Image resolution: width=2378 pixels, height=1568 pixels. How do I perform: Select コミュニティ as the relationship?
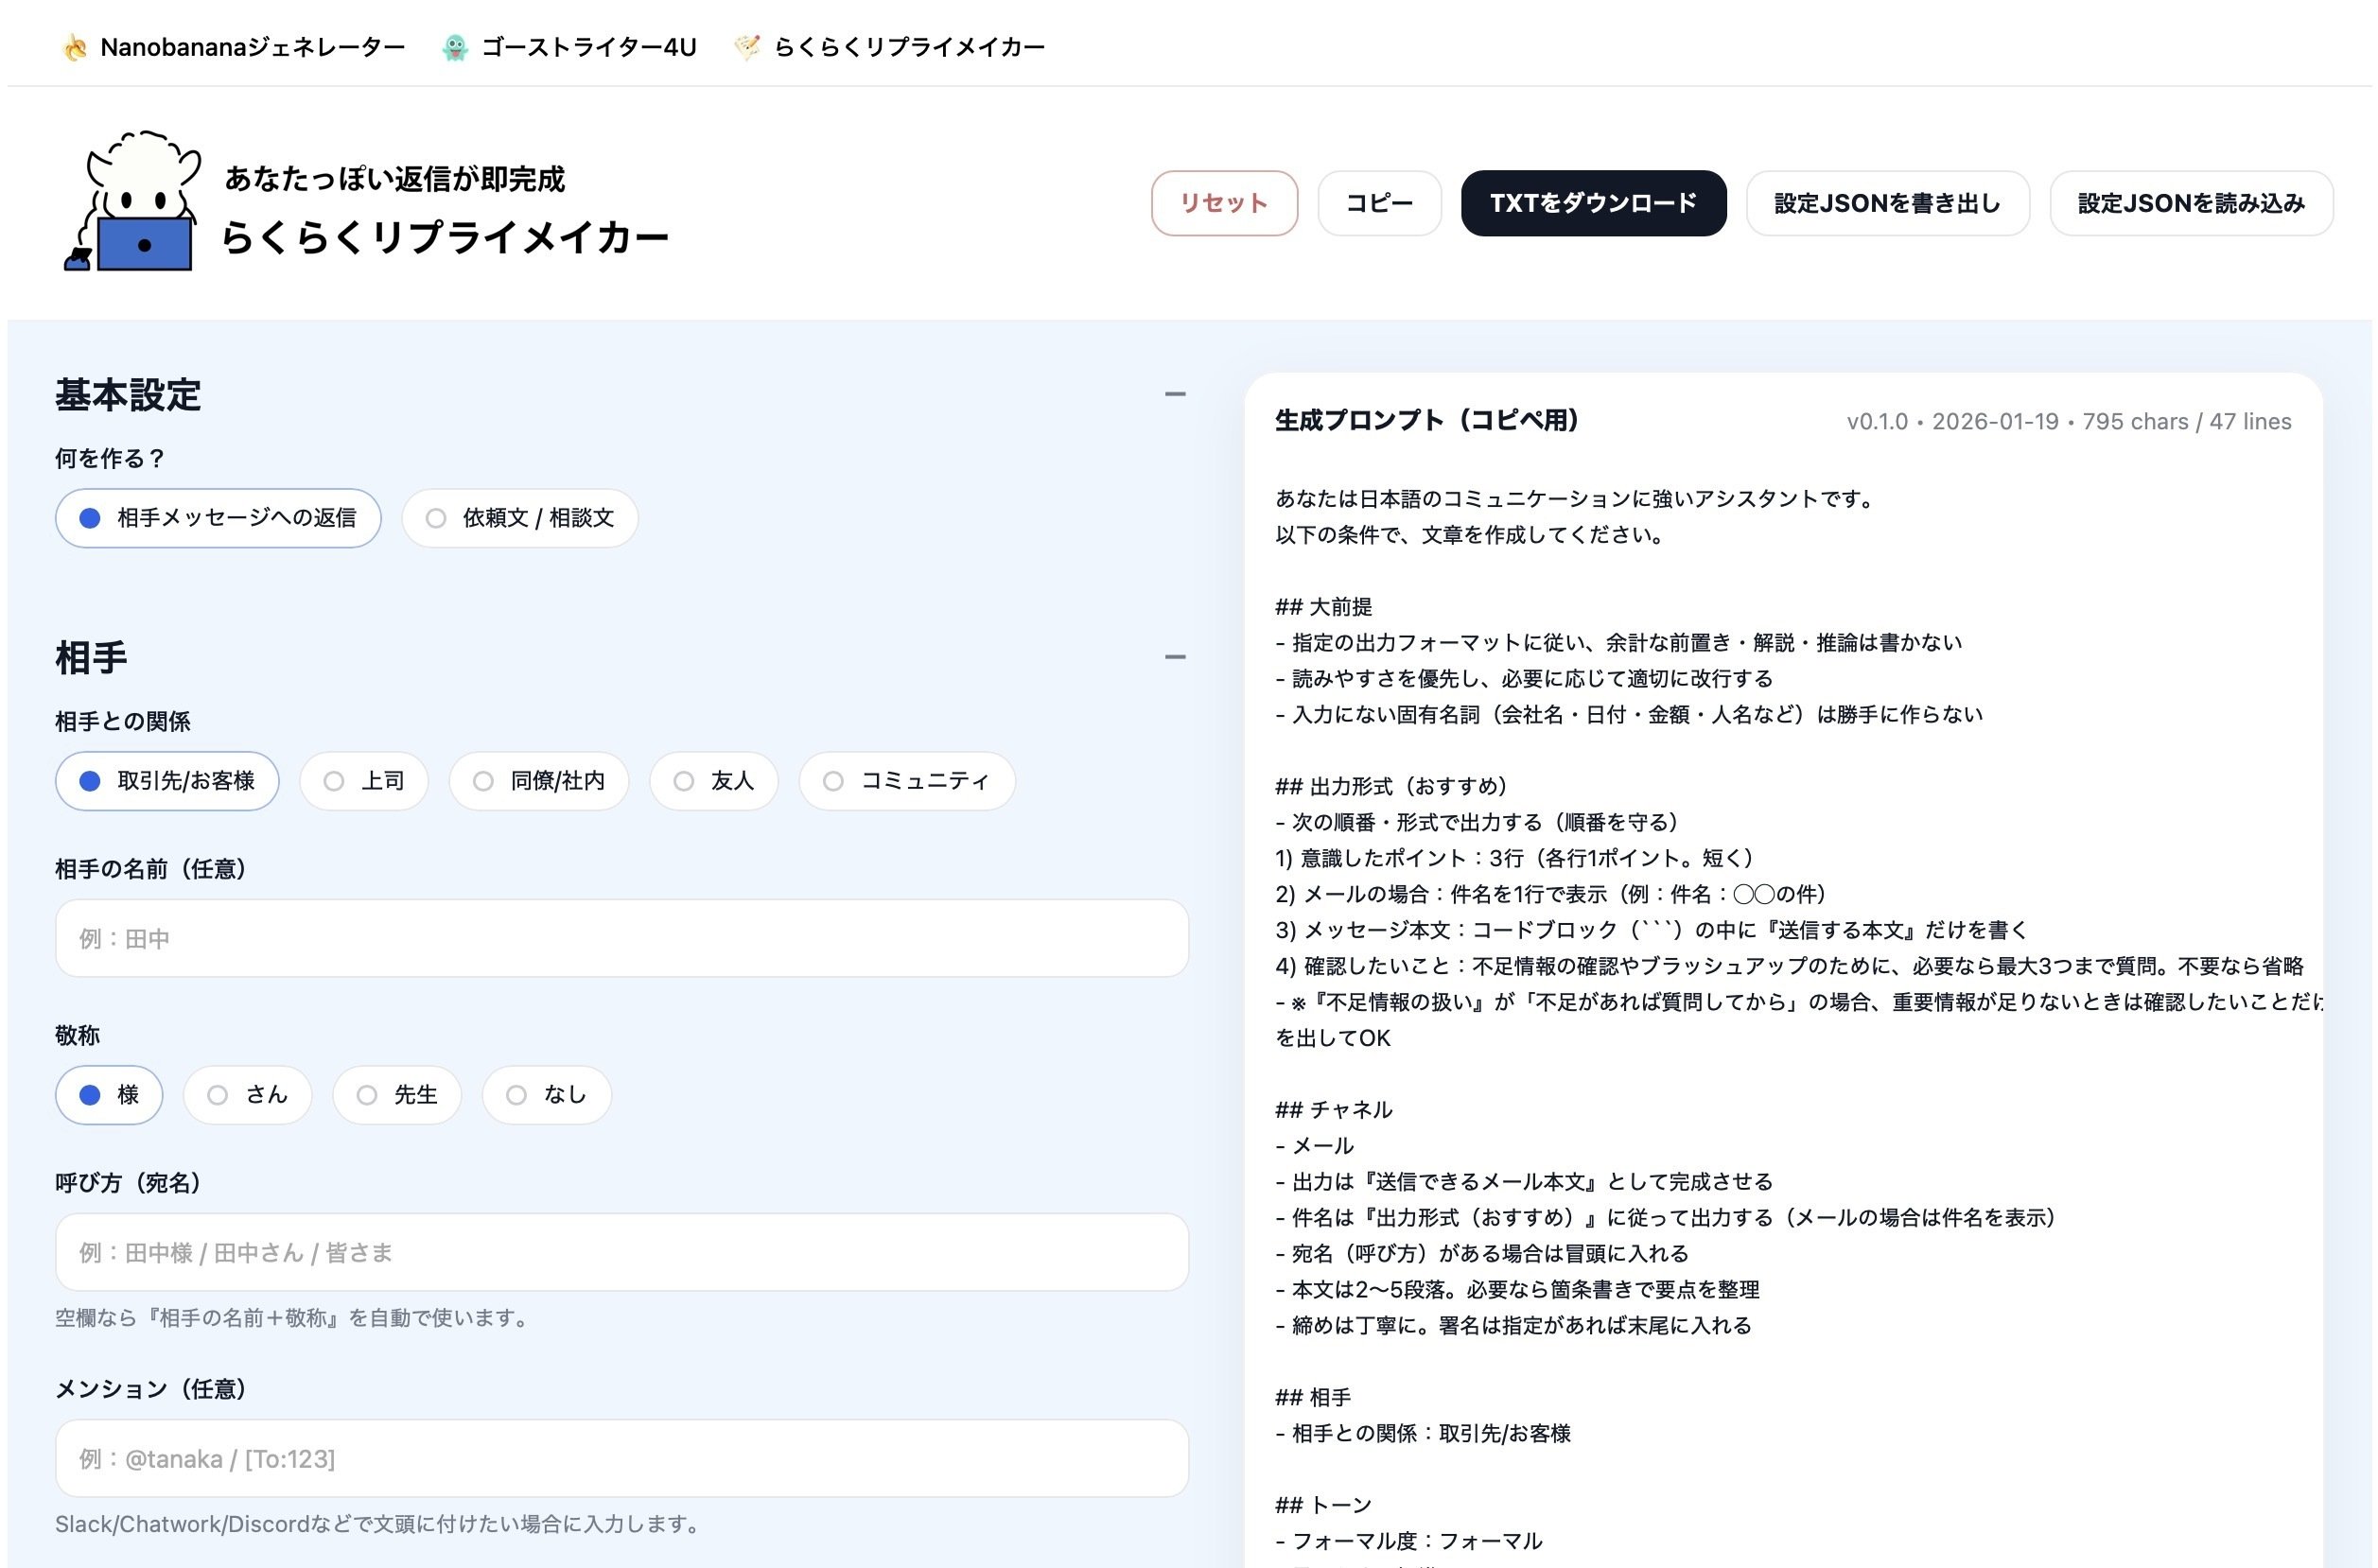click(906, 781)
